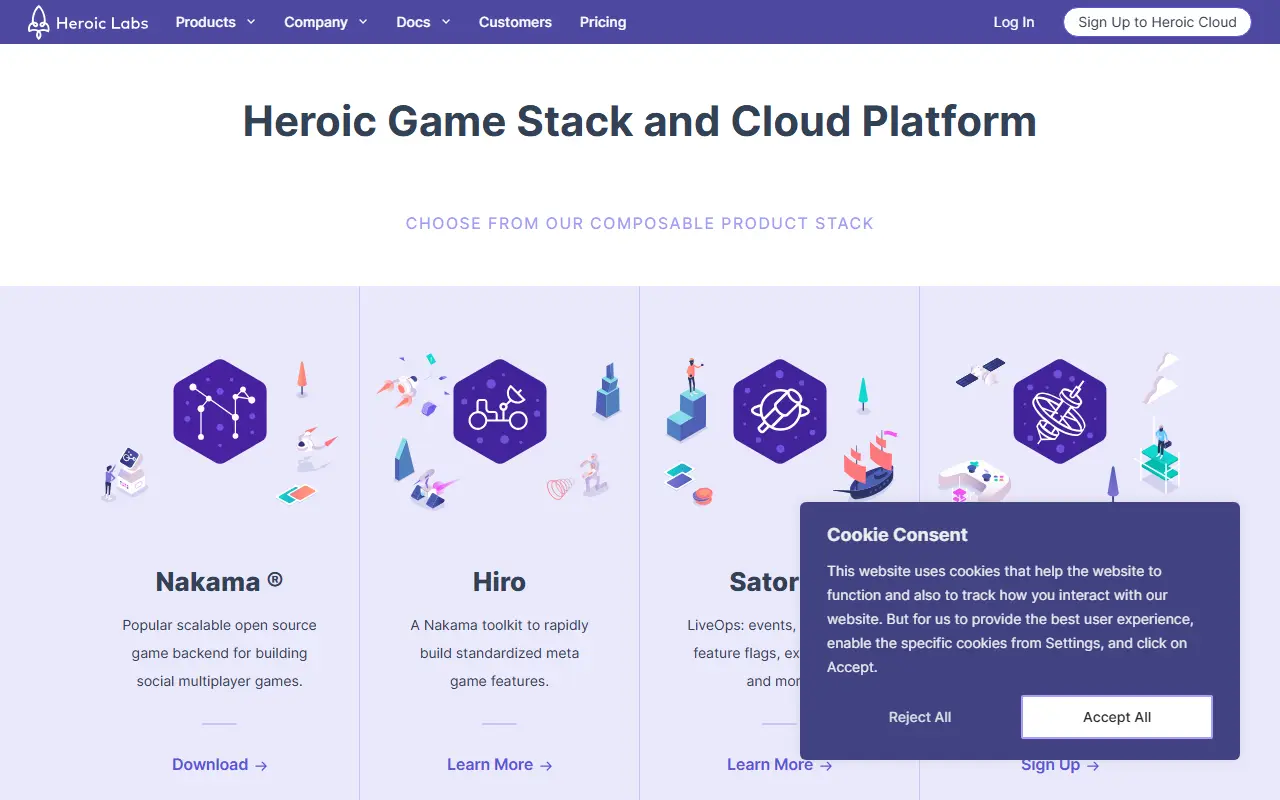Click the Sign Up link in fourth card

click(1060, 765)
